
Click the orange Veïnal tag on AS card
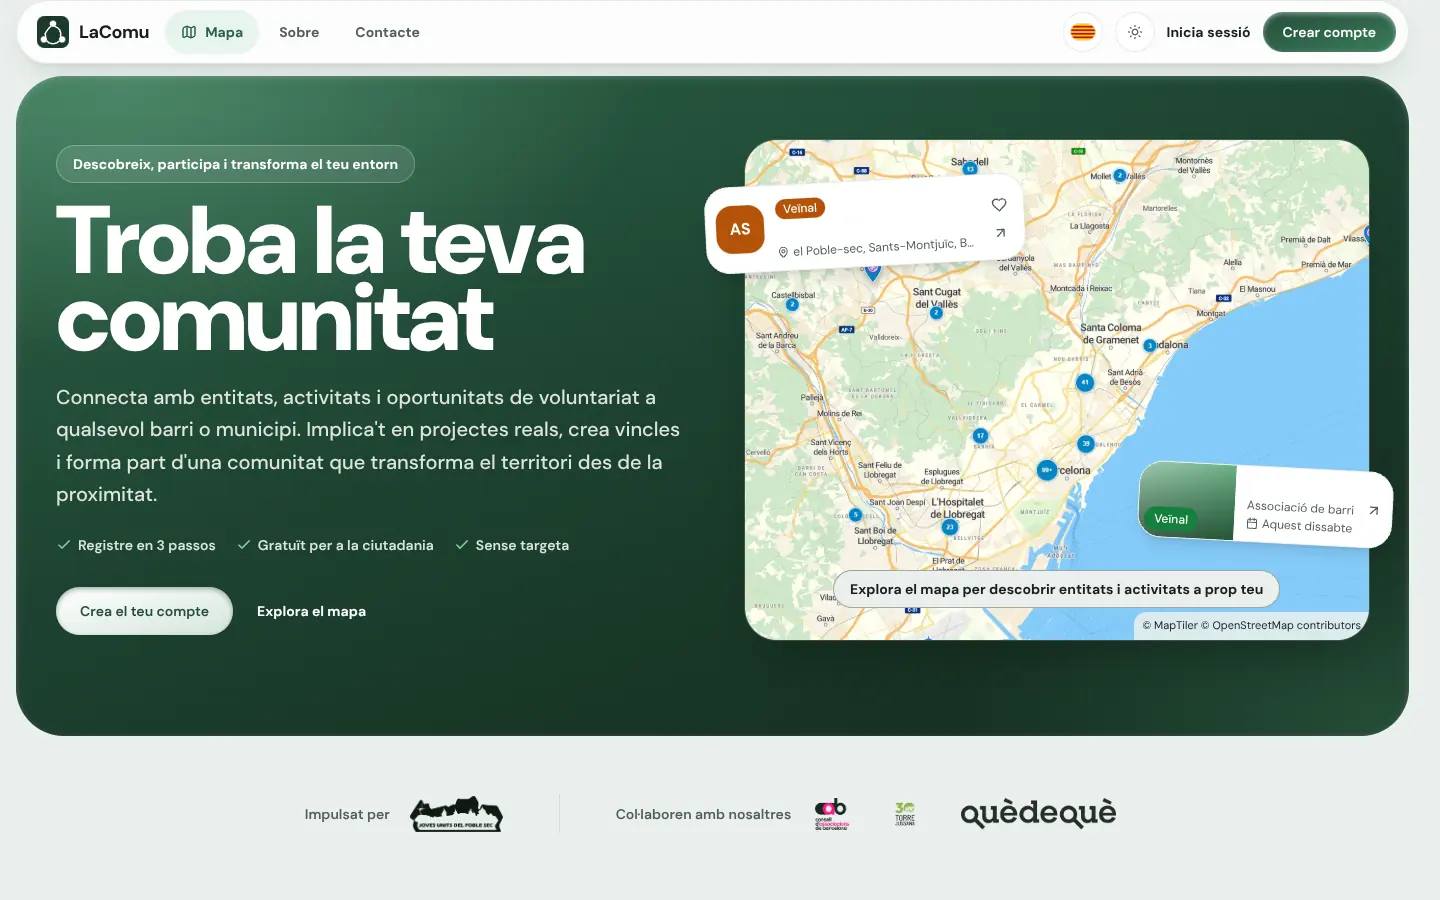800,208
